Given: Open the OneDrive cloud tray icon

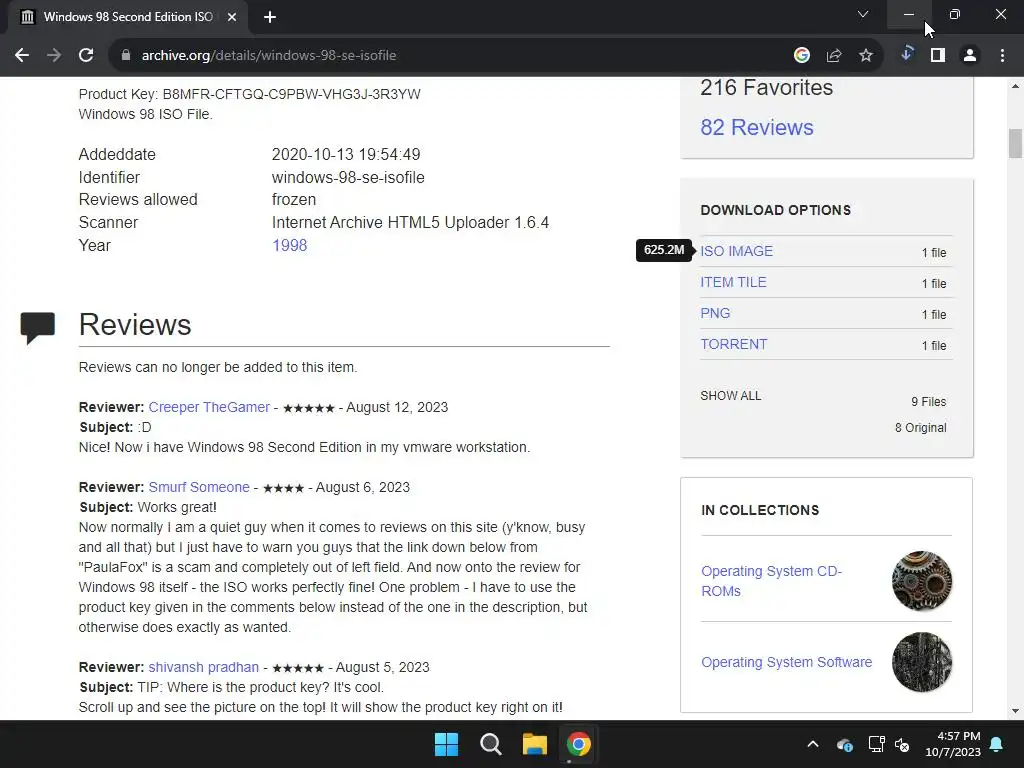Looking at the screenshot, I should point(844,744).
